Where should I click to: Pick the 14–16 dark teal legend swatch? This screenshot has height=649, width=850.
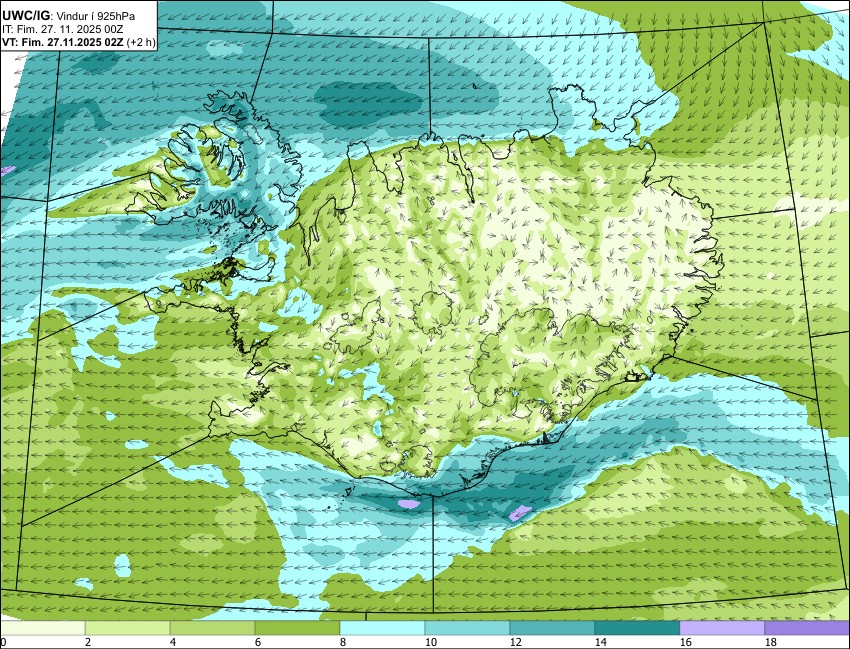click(x=637, y=628)
